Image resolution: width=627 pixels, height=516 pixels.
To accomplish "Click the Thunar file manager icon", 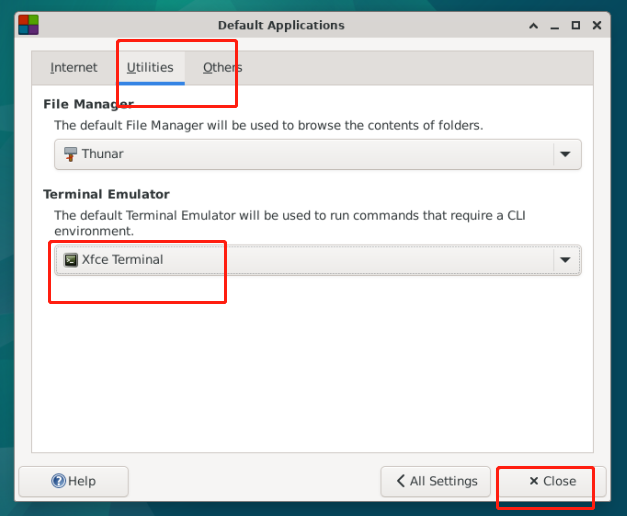I will (70, 155).
